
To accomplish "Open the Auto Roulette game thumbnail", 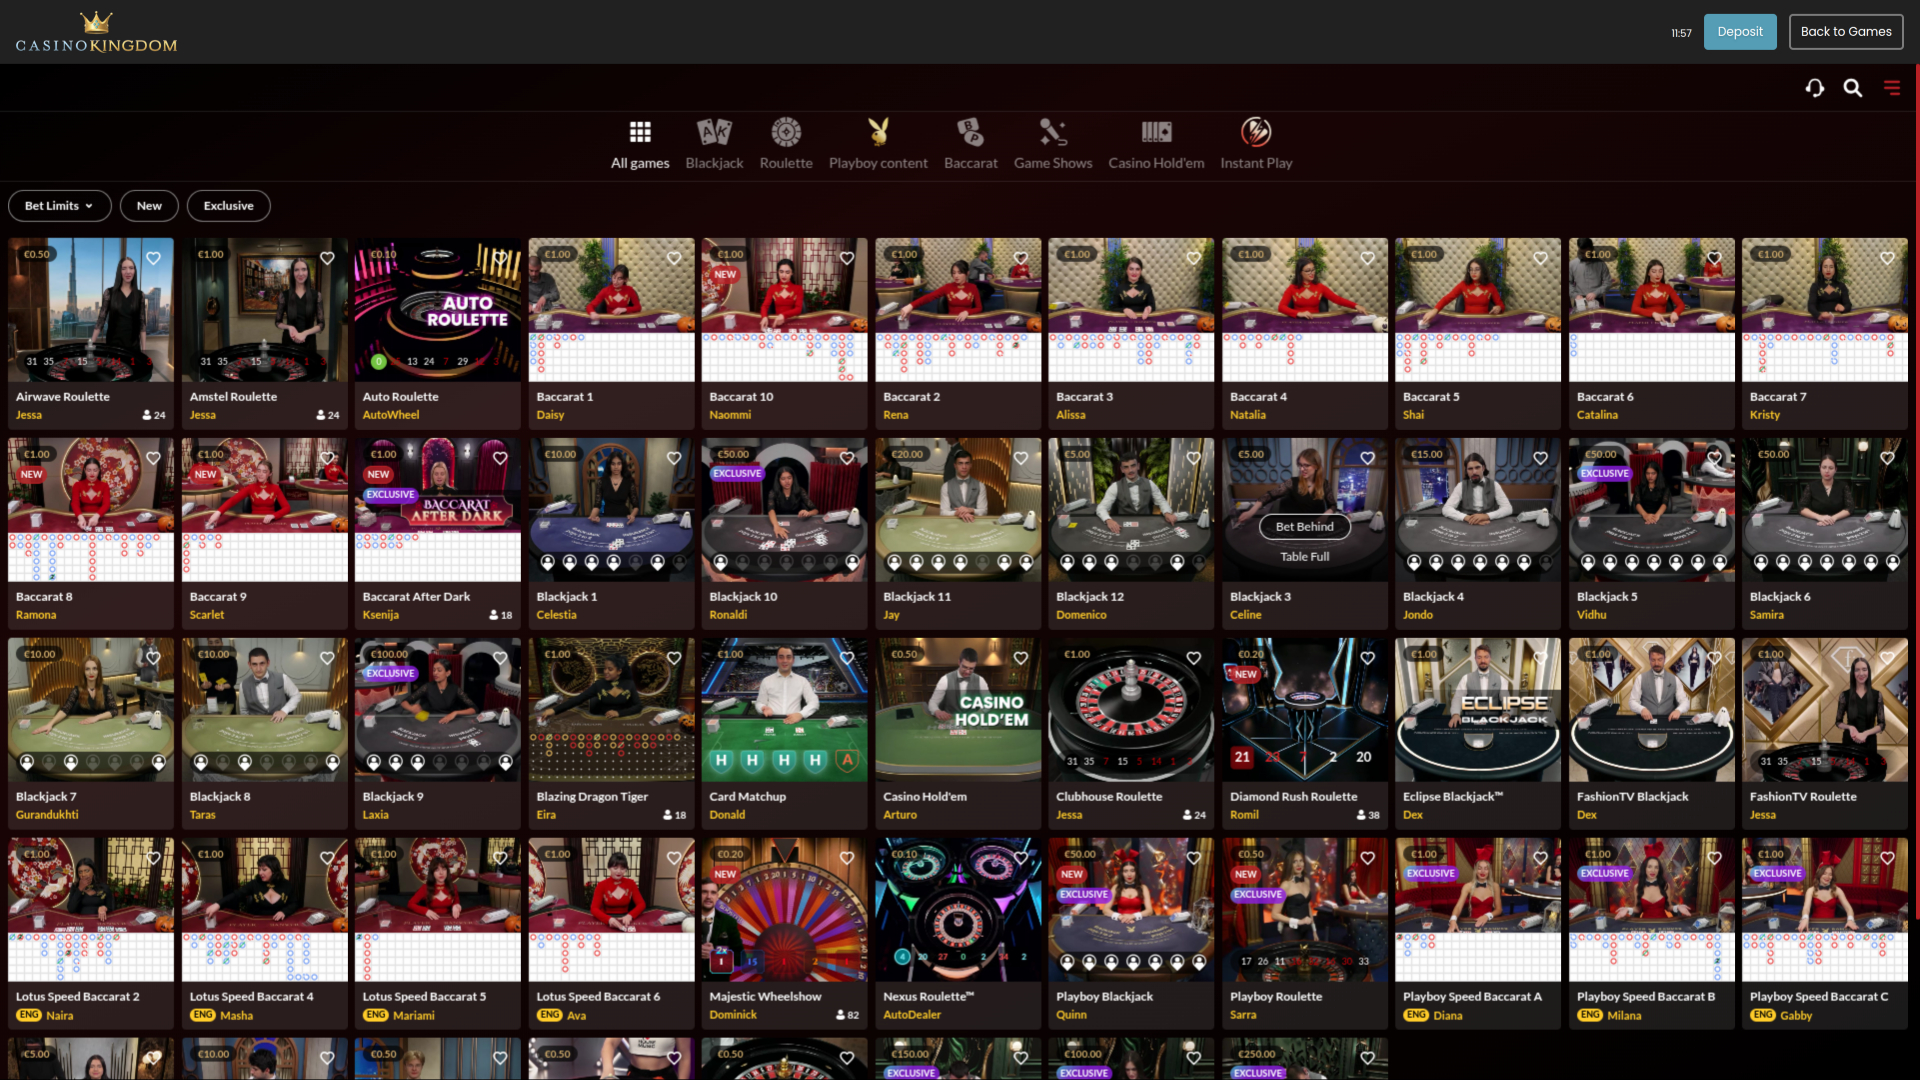I will [437, 310].
